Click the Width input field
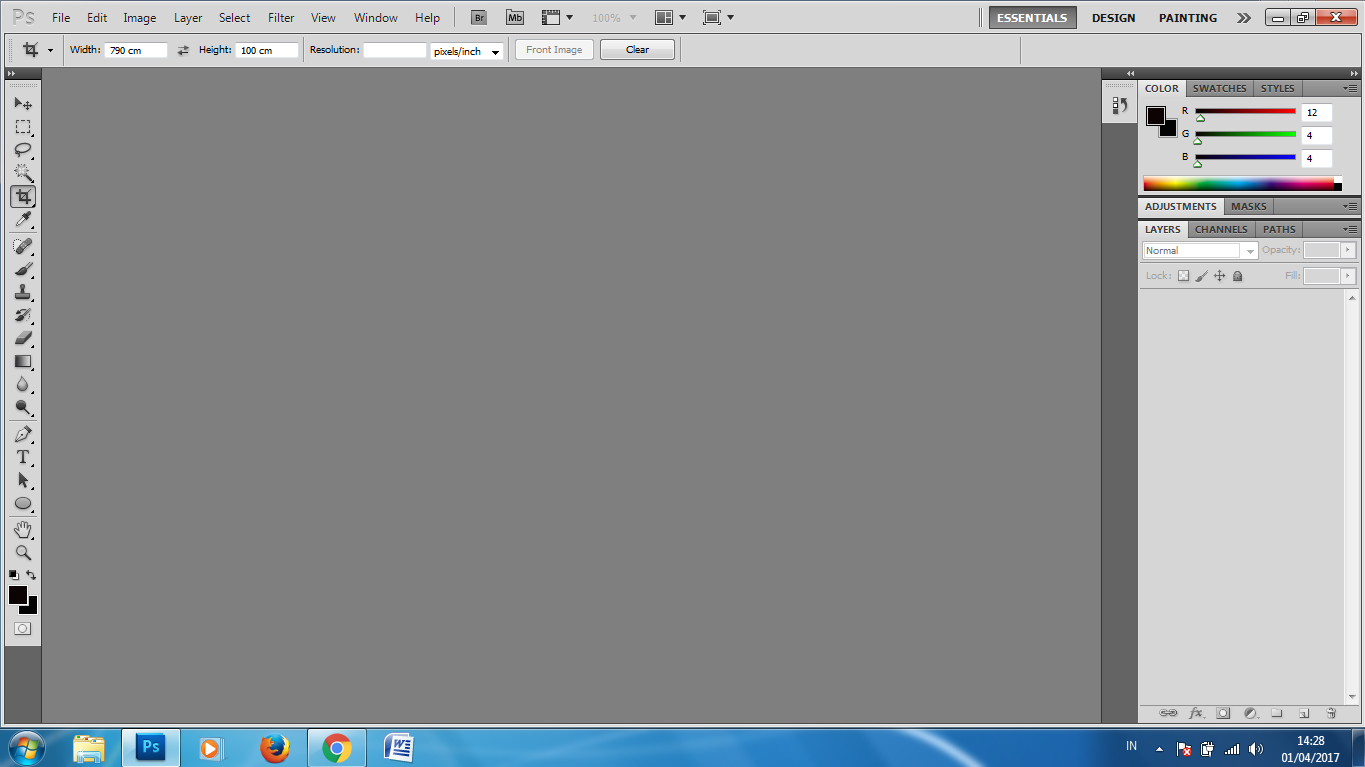The width and height of the screenshot is (1365, 767). [135, 49]
